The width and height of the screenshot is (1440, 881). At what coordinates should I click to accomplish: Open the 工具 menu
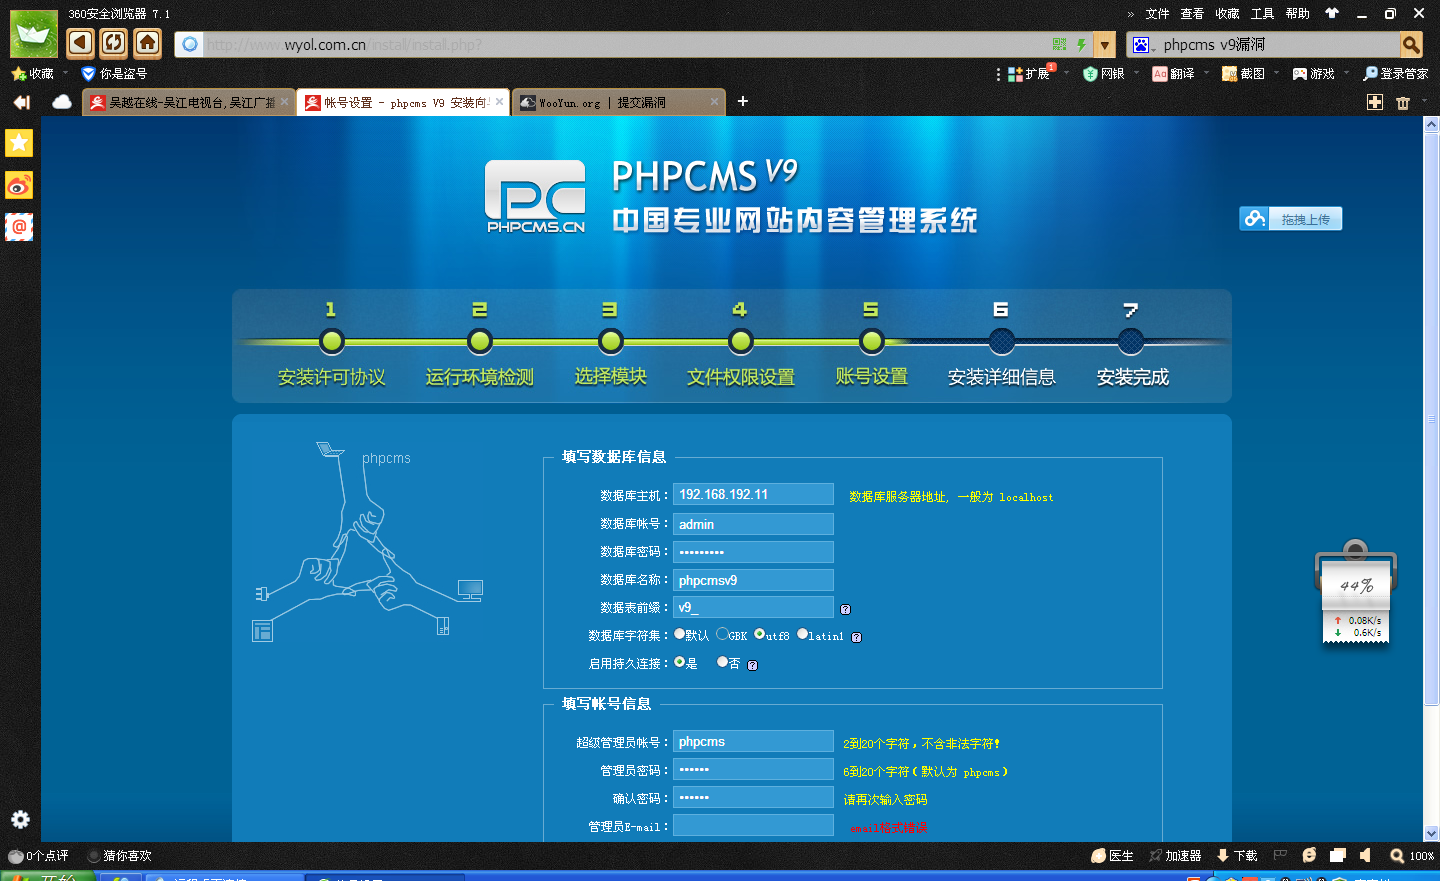coord(1262,14)
